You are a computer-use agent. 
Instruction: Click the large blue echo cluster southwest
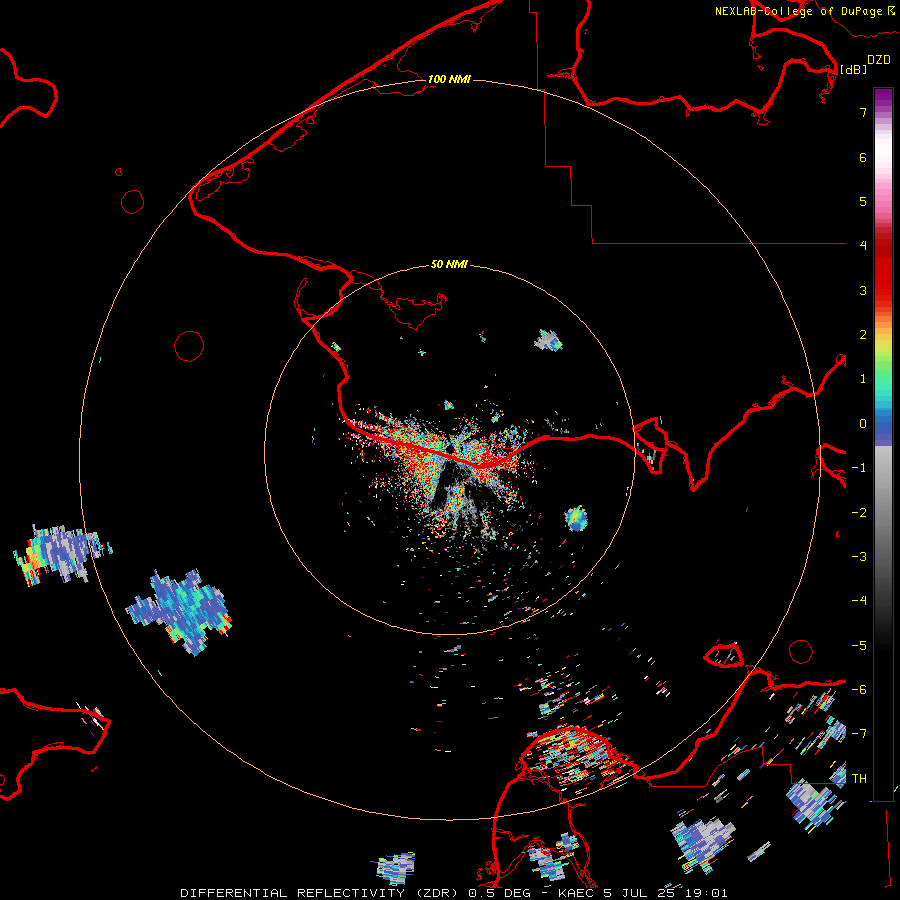click(180, 611)
